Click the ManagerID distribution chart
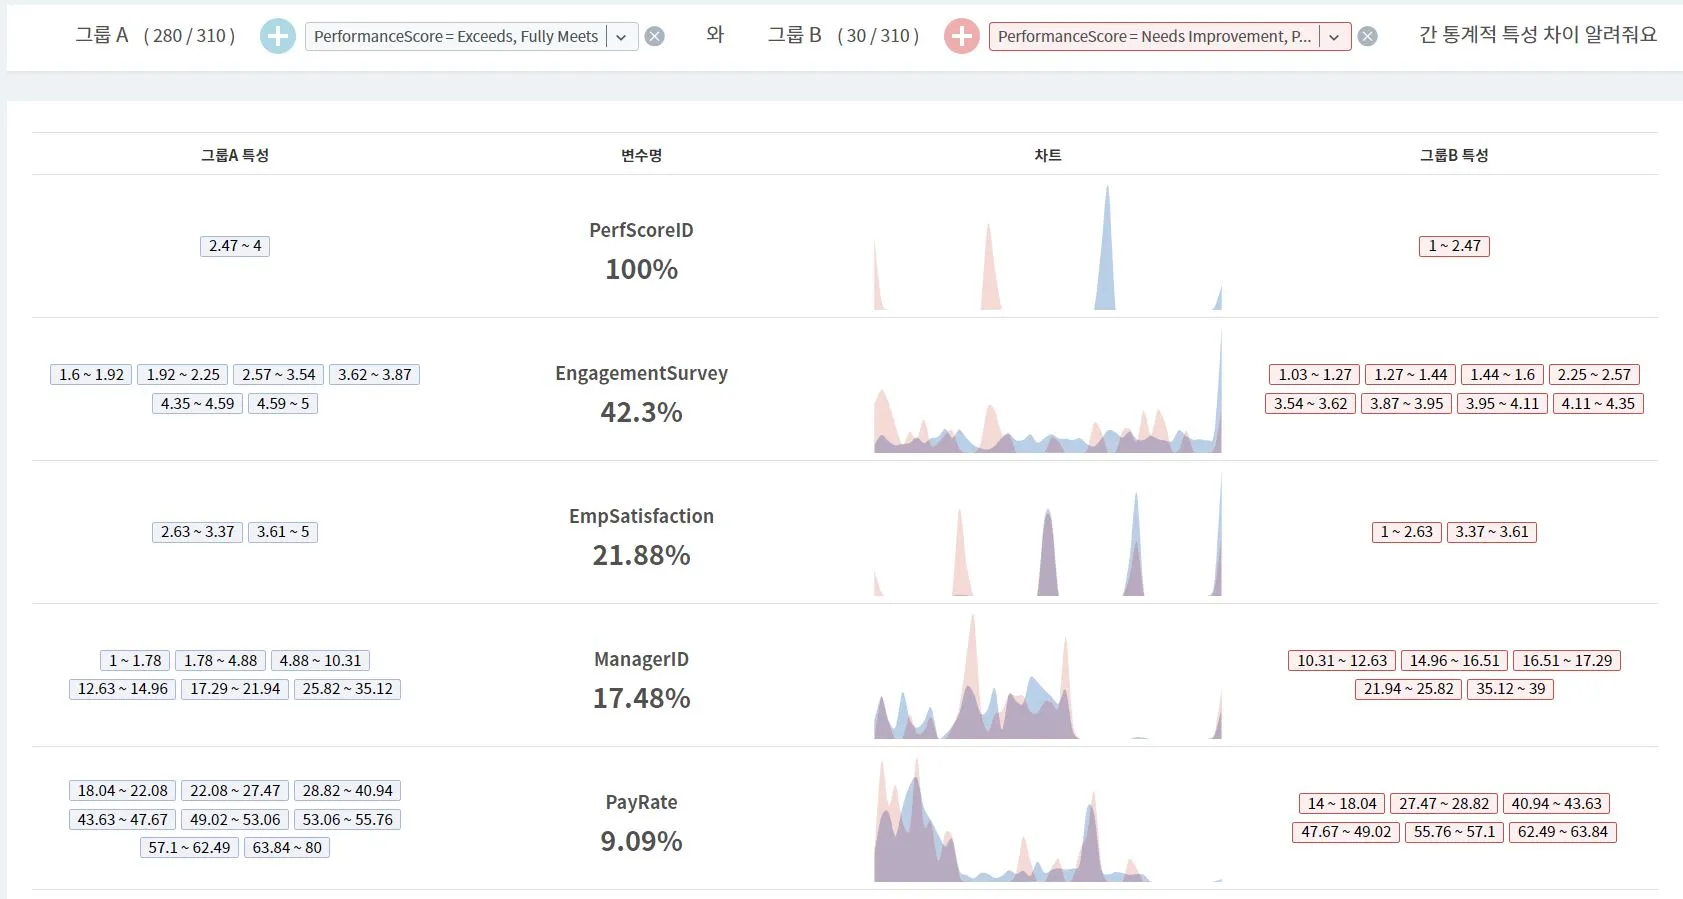 click(x=1047, y=676)
